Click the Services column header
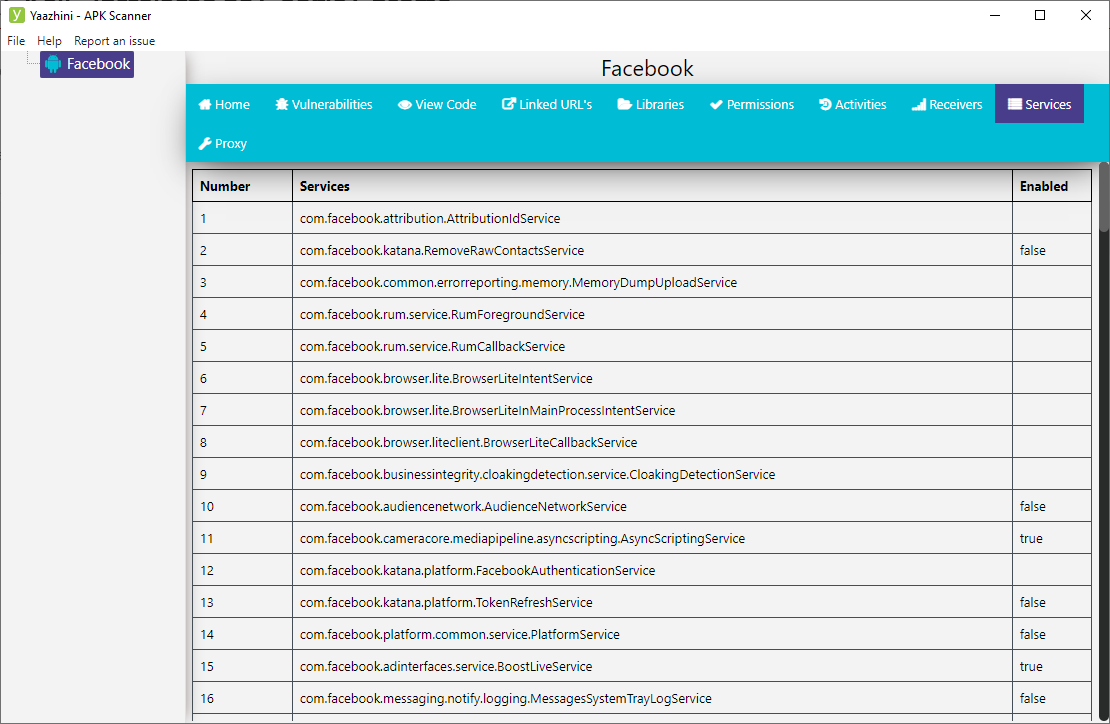Image resolution: width=1110 pixels, height=724 pixels. (652, 186)
